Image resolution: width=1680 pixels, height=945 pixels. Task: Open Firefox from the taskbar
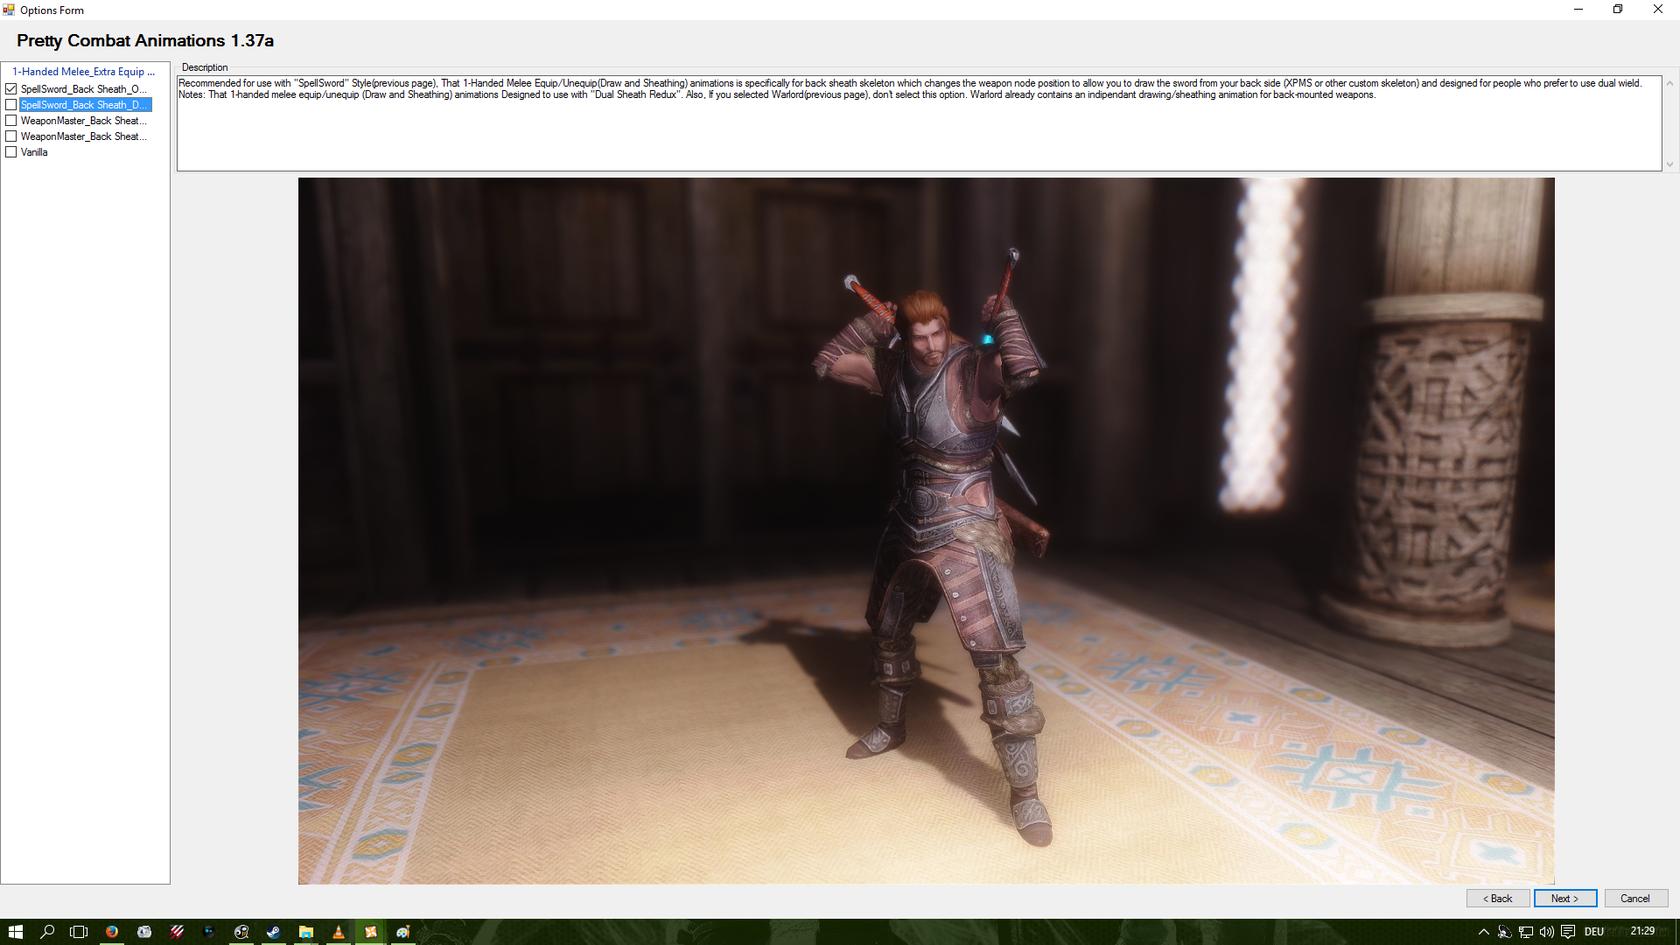coord(112,931)
